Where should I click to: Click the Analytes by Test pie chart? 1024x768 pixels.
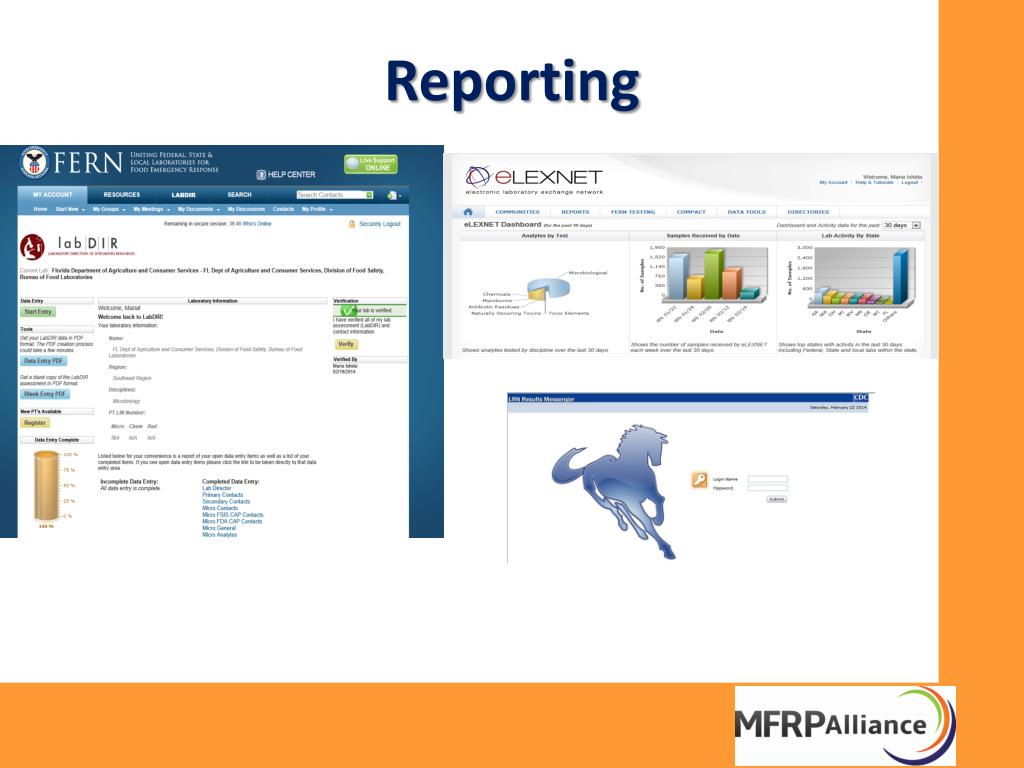coord(549,288)
